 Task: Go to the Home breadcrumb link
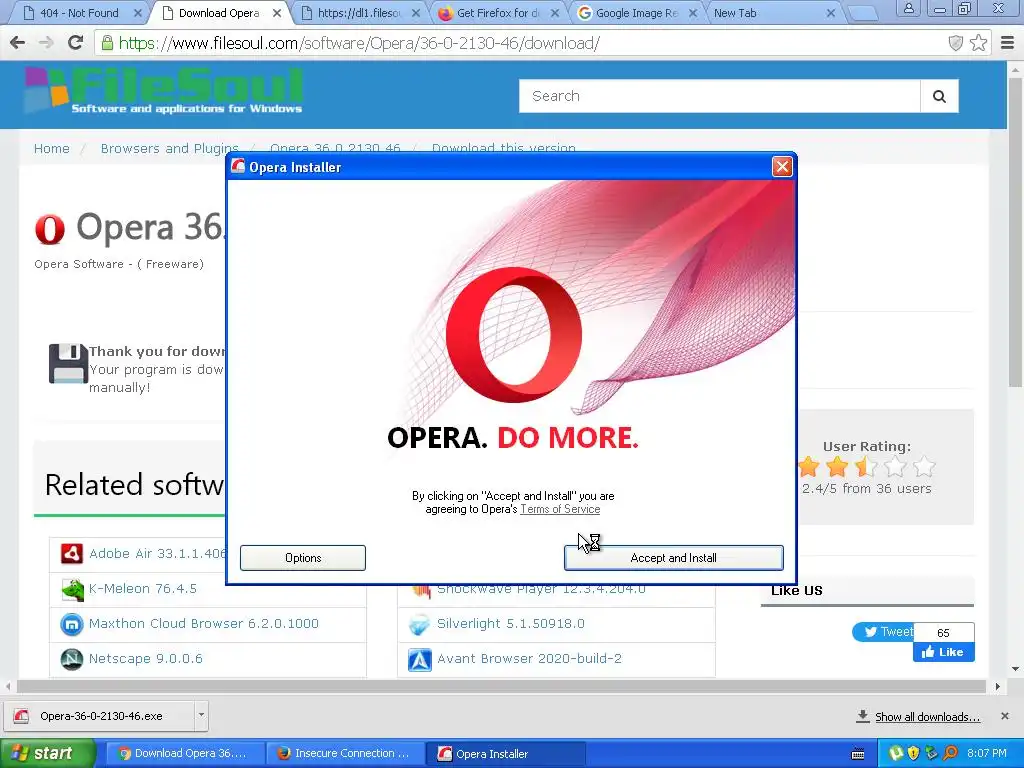52,148
